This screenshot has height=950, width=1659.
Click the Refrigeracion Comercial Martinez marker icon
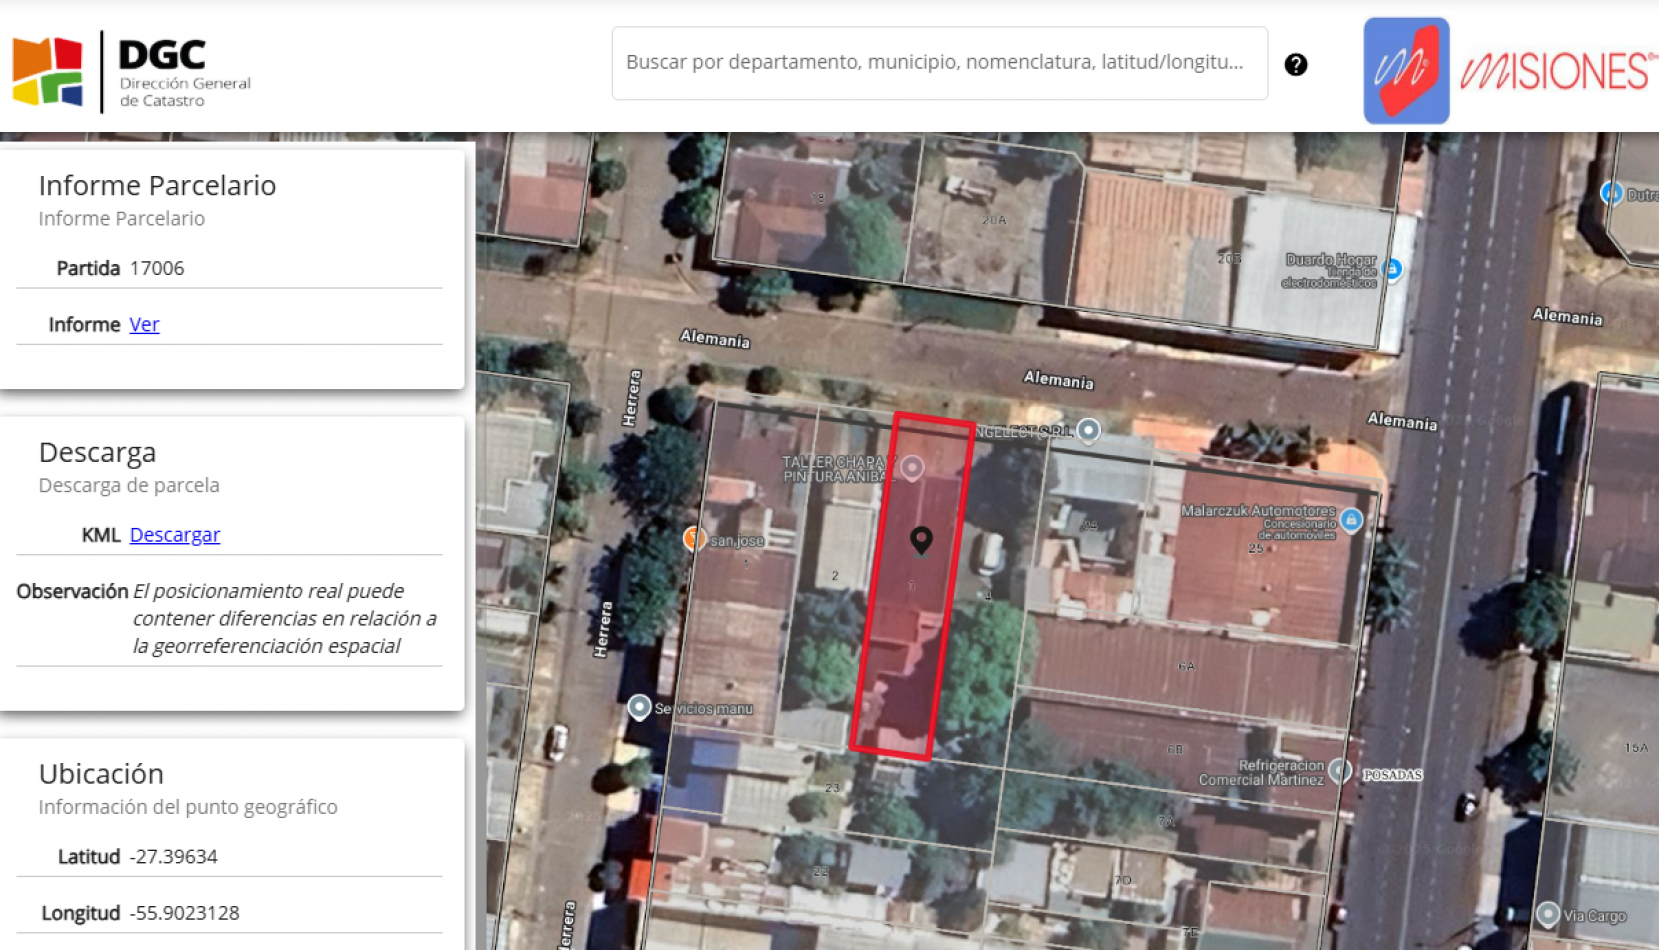tap(1340, 772)
